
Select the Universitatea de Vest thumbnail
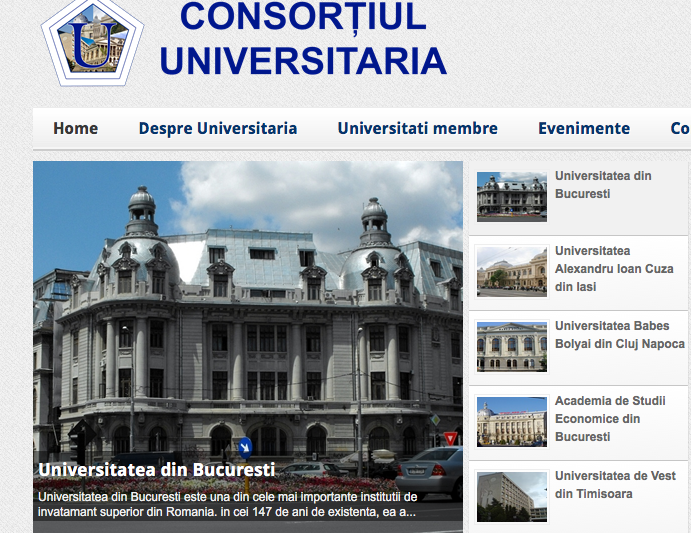(511, 496)
